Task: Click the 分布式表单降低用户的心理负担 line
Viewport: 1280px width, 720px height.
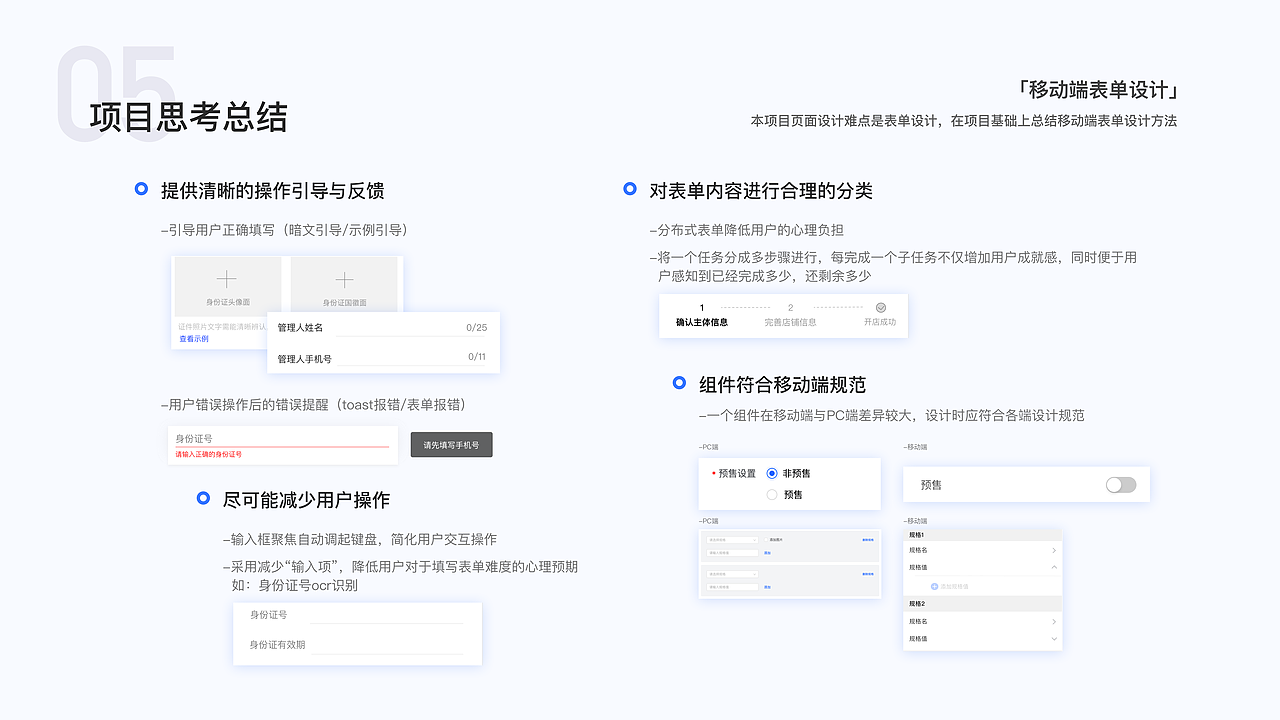Action: (x=747, y=230)
